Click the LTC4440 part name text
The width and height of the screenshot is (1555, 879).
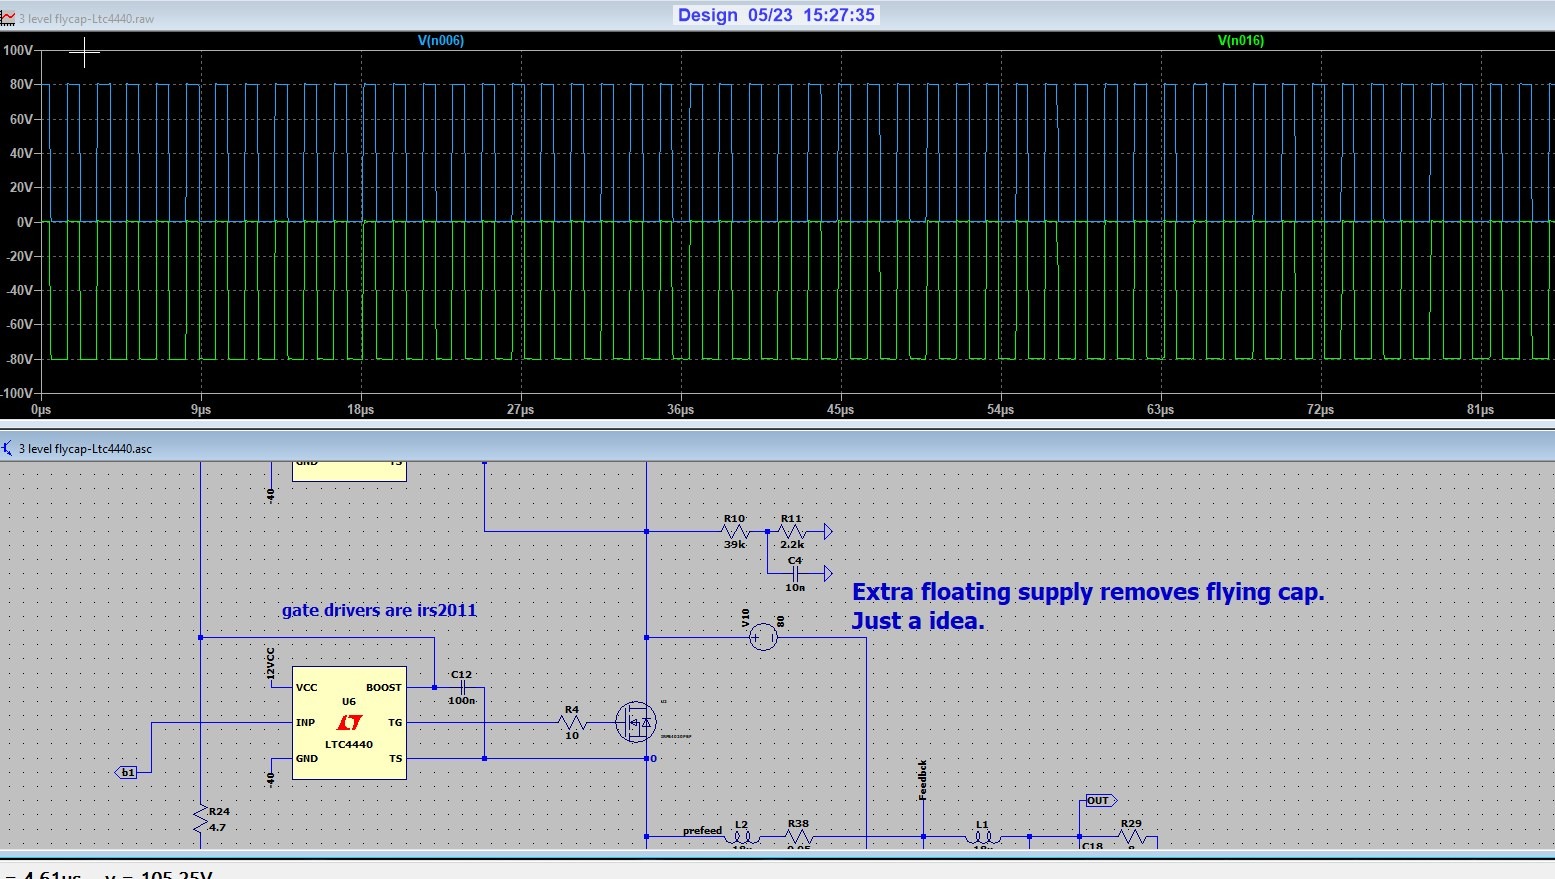click(349, 744)
